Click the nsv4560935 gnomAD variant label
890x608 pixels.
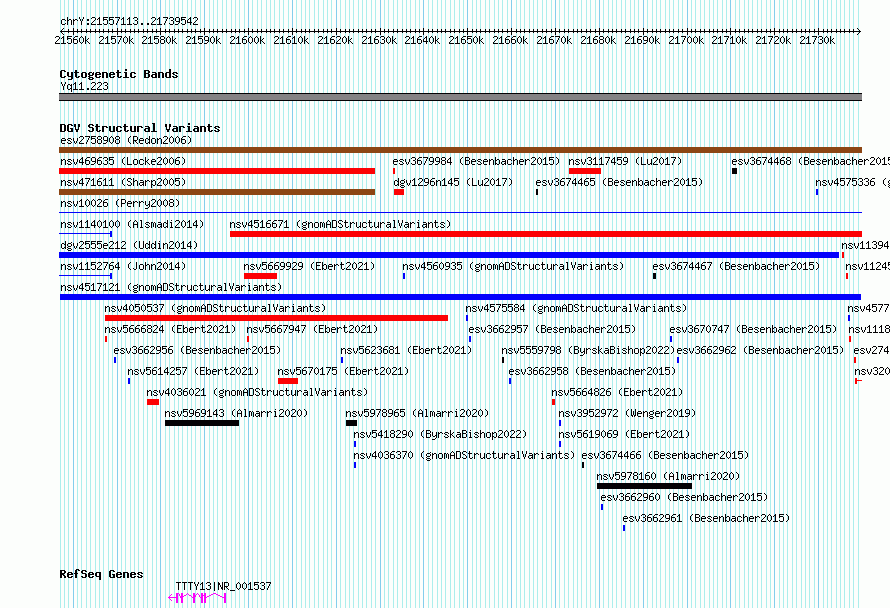coord(513,266)
